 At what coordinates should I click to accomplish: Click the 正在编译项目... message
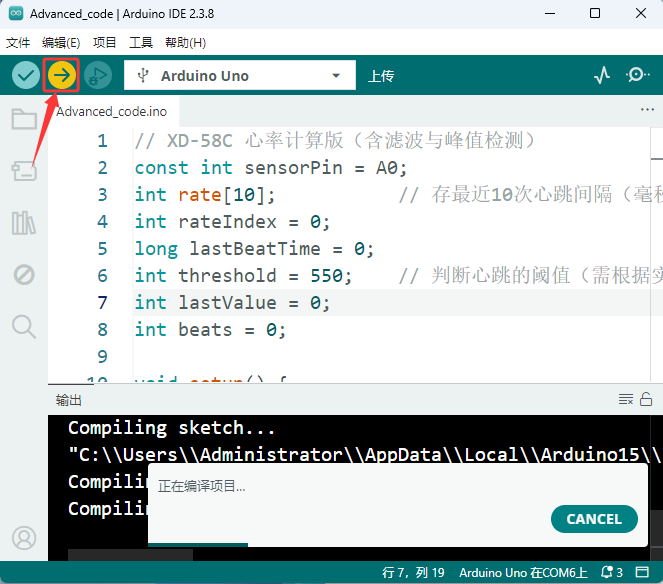click(201, 486)
